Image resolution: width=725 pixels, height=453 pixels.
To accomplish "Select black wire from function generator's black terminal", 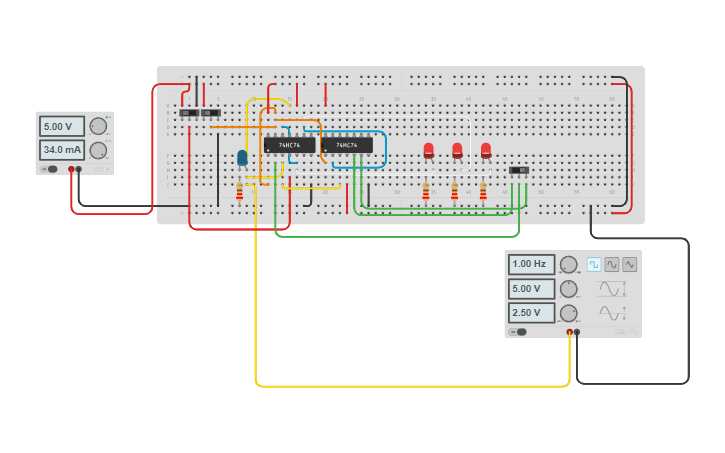I will coord(688,310).
